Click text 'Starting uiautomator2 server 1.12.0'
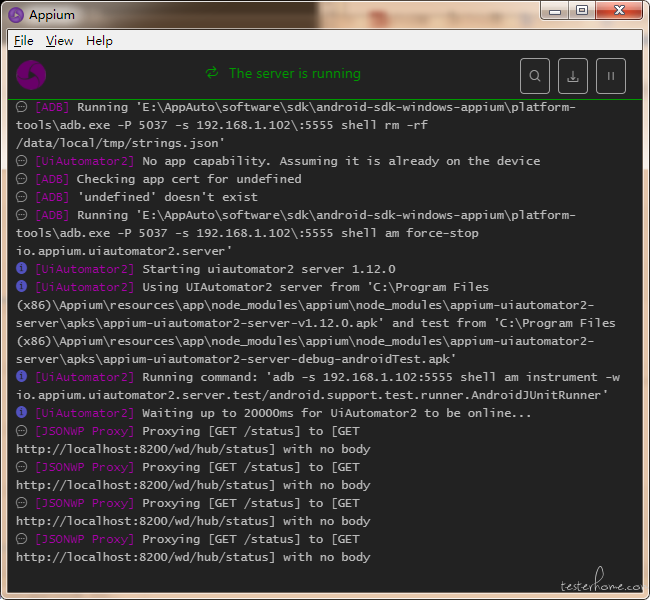The width and height of the screenshot is (650, 600). [269, 269]
